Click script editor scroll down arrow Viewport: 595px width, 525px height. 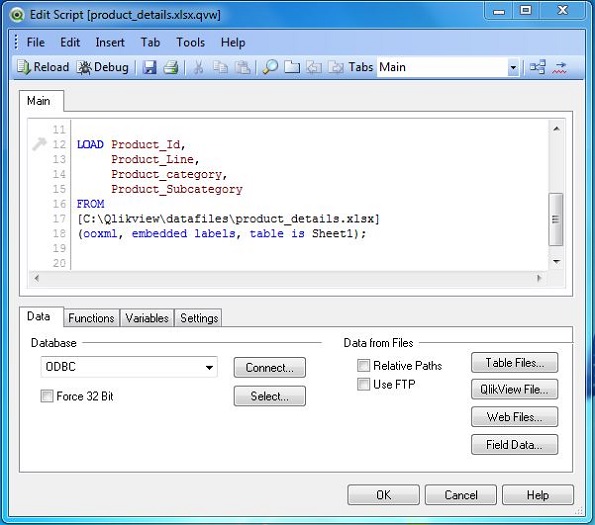click(556, 261)
